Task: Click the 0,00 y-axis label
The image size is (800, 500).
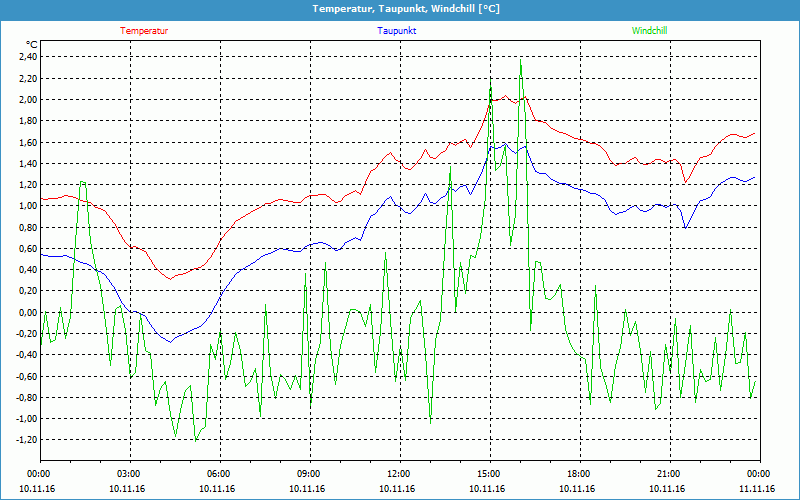Action: point(28,313)
